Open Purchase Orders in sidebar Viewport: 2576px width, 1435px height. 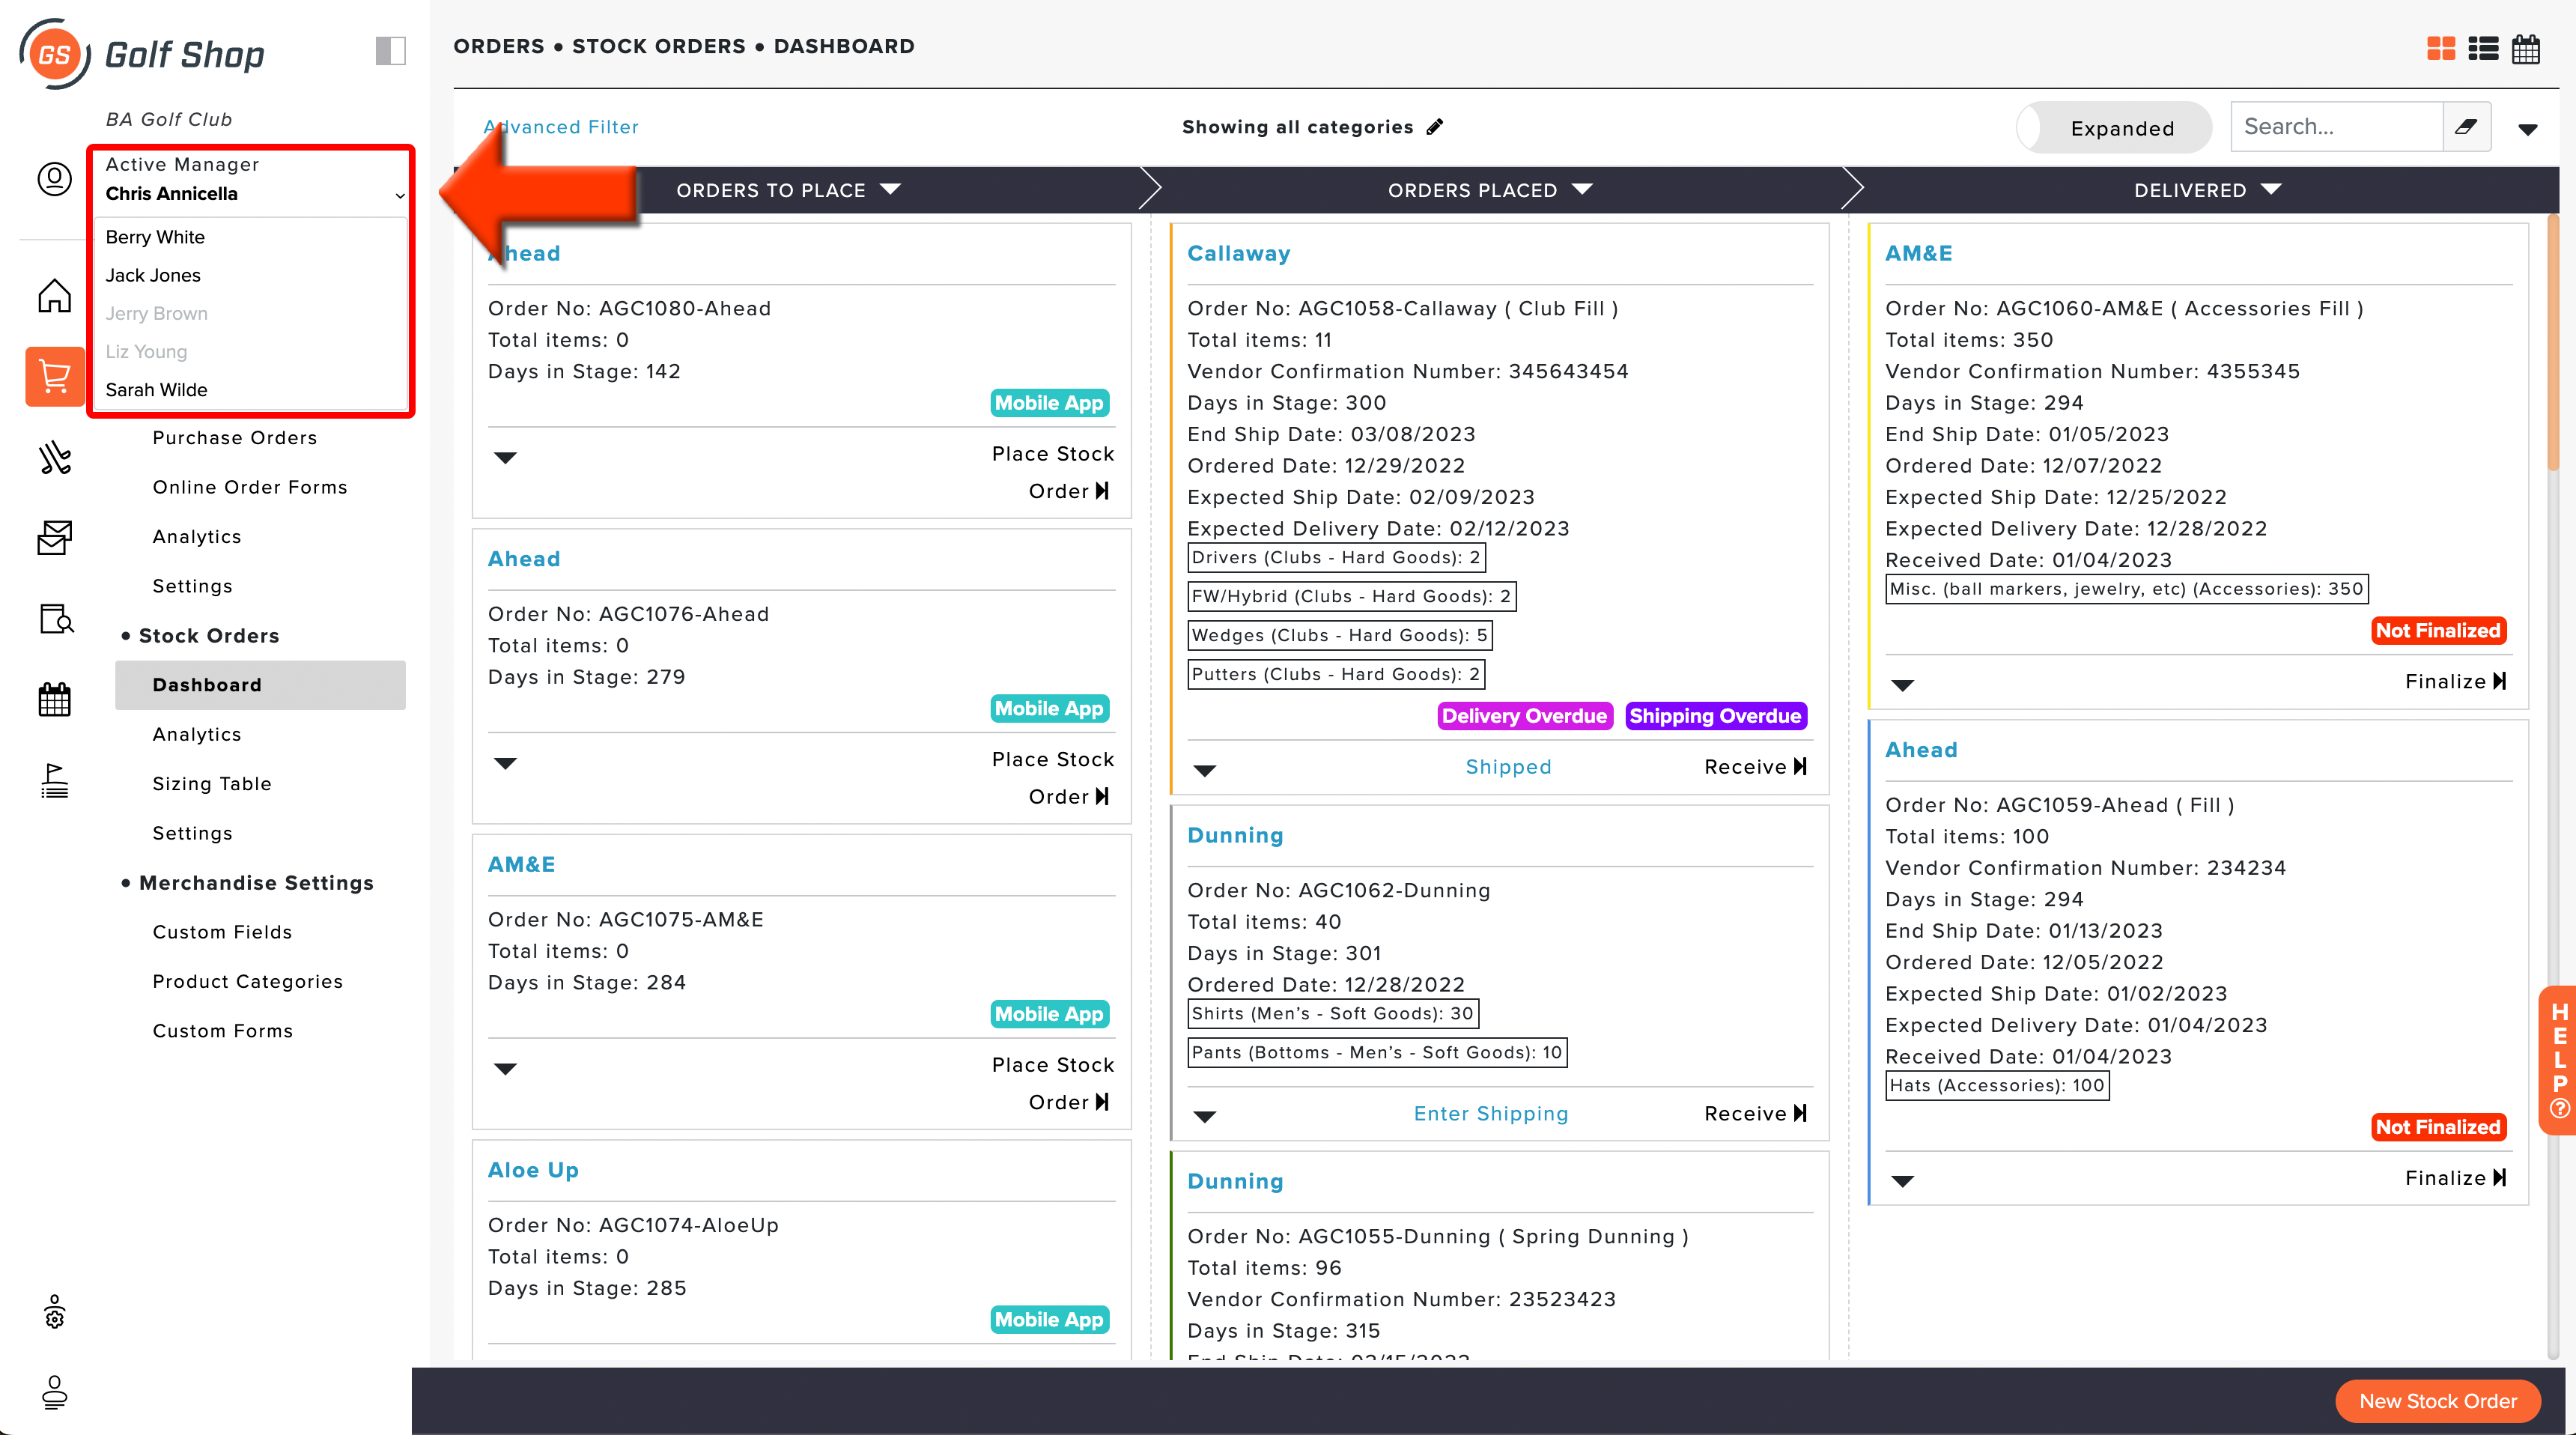pos(235,438)
